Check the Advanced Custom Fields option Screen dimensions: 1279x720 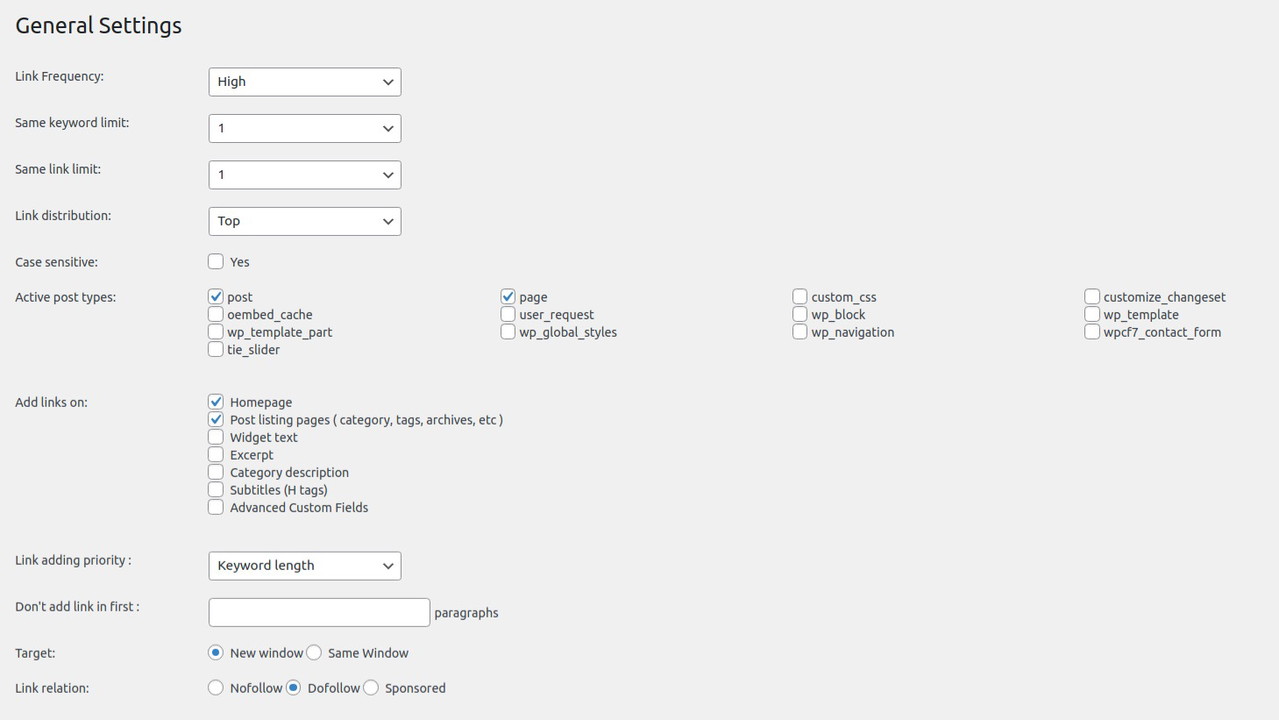coord(216,507)
